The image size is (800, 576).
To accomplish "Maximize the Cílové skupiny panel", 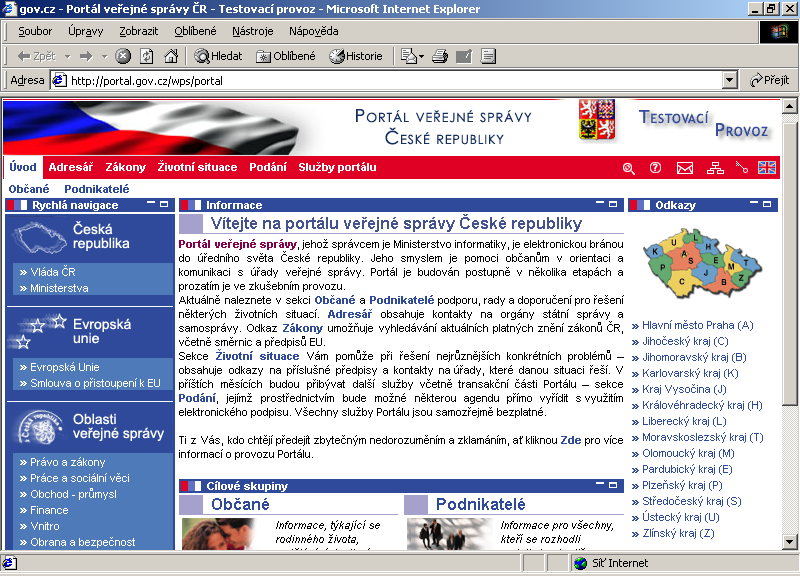I will pos(613,485).
